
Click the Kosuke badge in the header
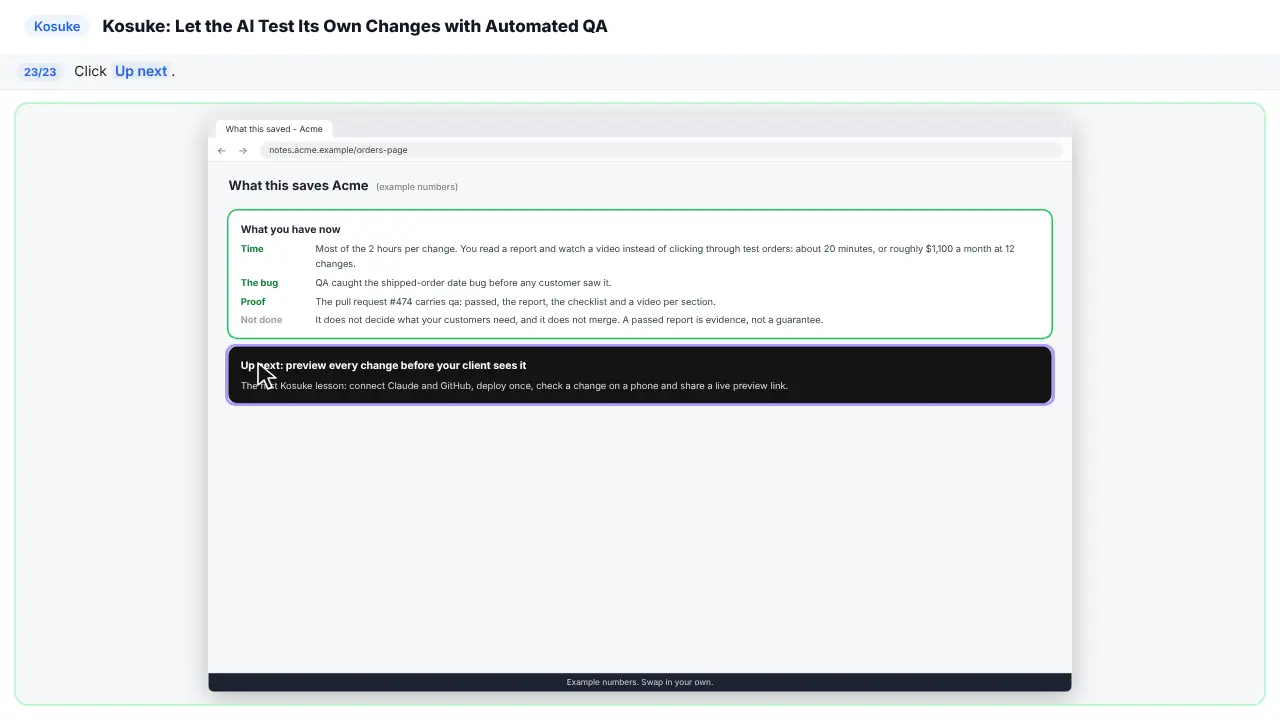(57, 26)
